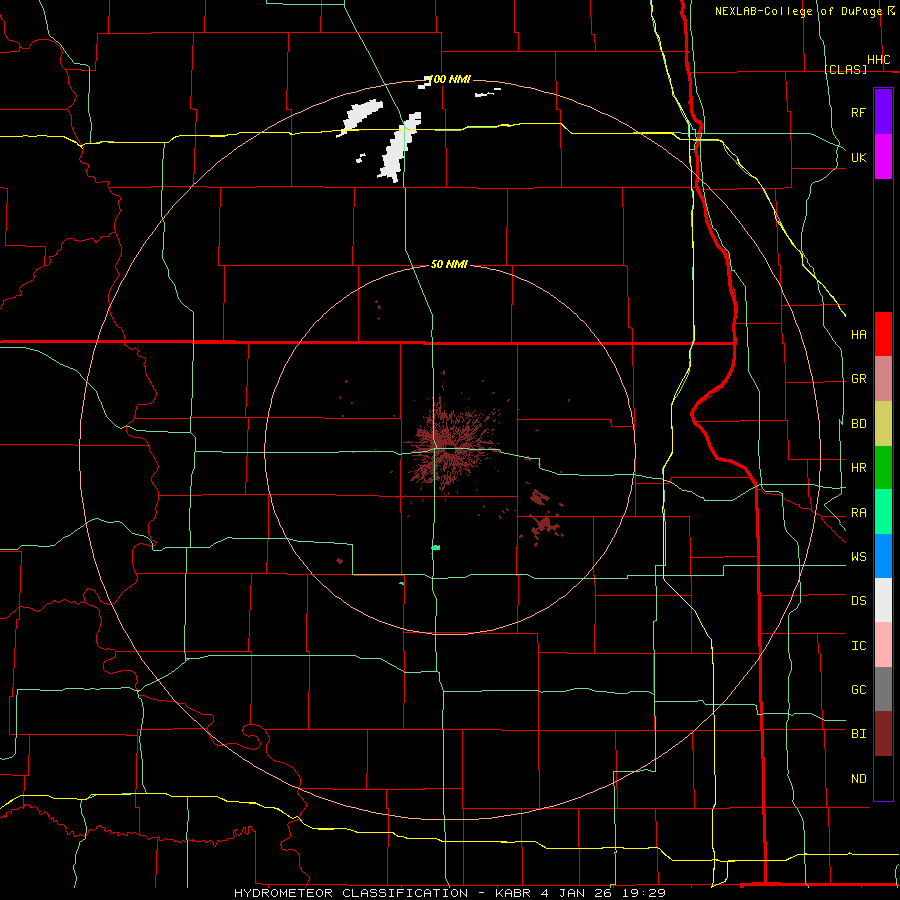900x900 pixels.
Task: Click the HA red legend swatch
Action: pyautogui.click(x=883, y=334)
